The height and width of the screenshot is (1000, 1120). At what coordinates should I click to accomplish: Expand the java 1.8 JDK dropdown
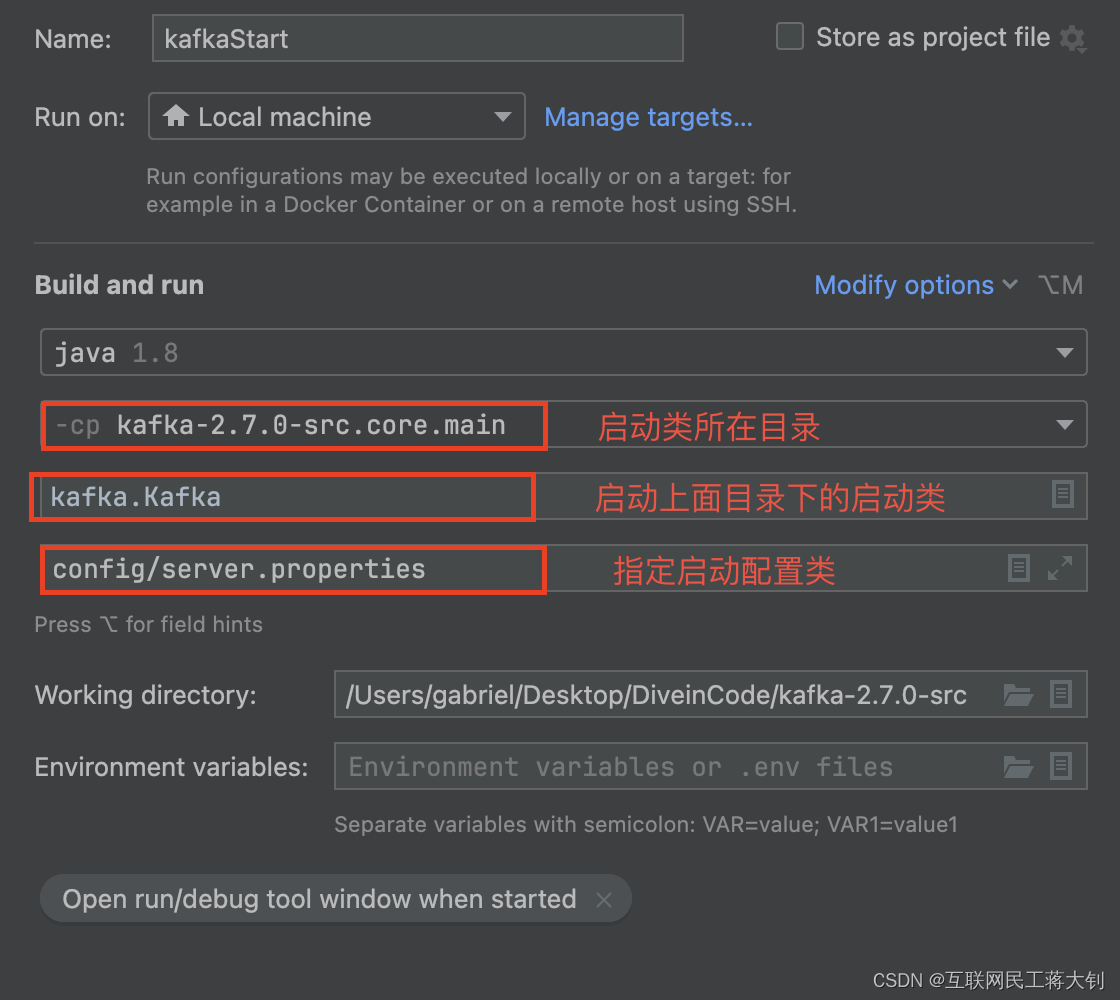coord(564,352)
